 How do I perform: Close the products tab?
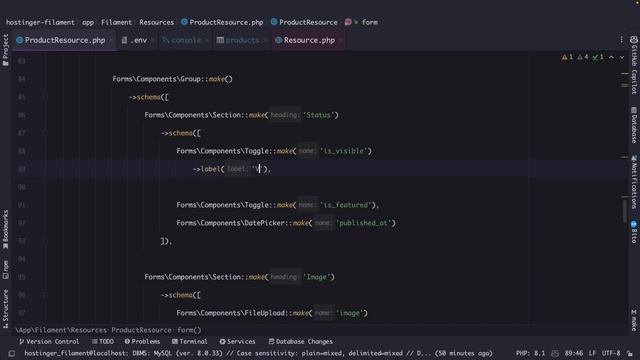265,40
